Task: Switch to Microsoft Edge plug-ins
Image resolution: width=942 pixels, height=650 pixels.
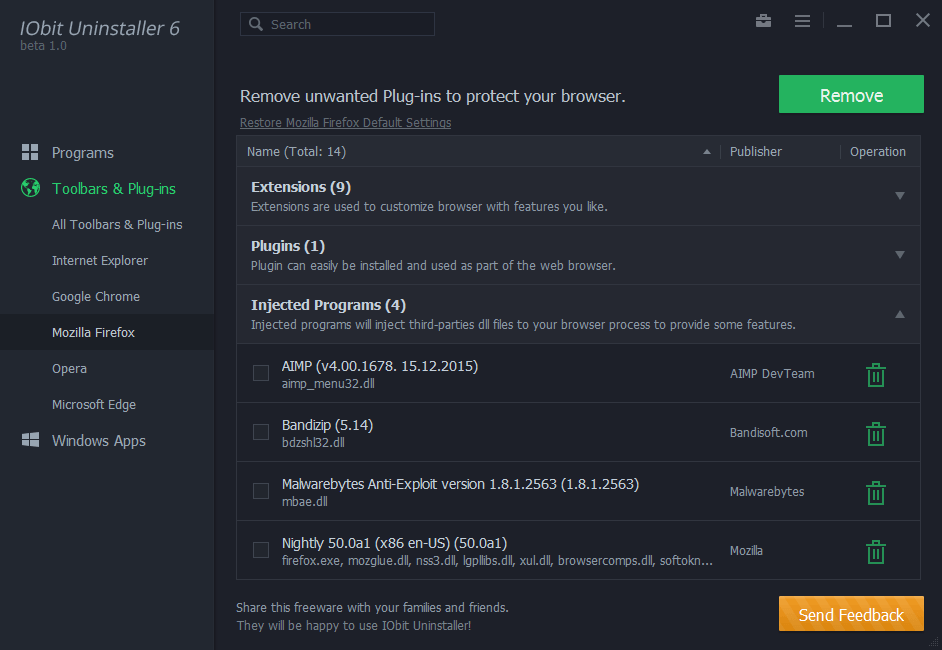Action: (94, 405)
